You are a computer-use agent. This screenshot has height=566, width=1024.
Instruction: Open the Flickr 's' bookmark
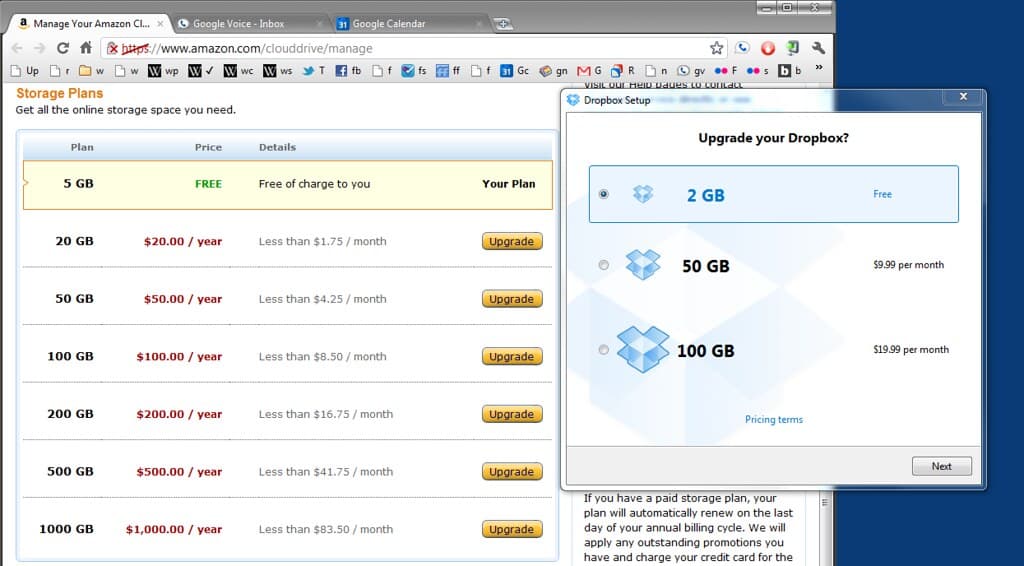tap(758, 71)
